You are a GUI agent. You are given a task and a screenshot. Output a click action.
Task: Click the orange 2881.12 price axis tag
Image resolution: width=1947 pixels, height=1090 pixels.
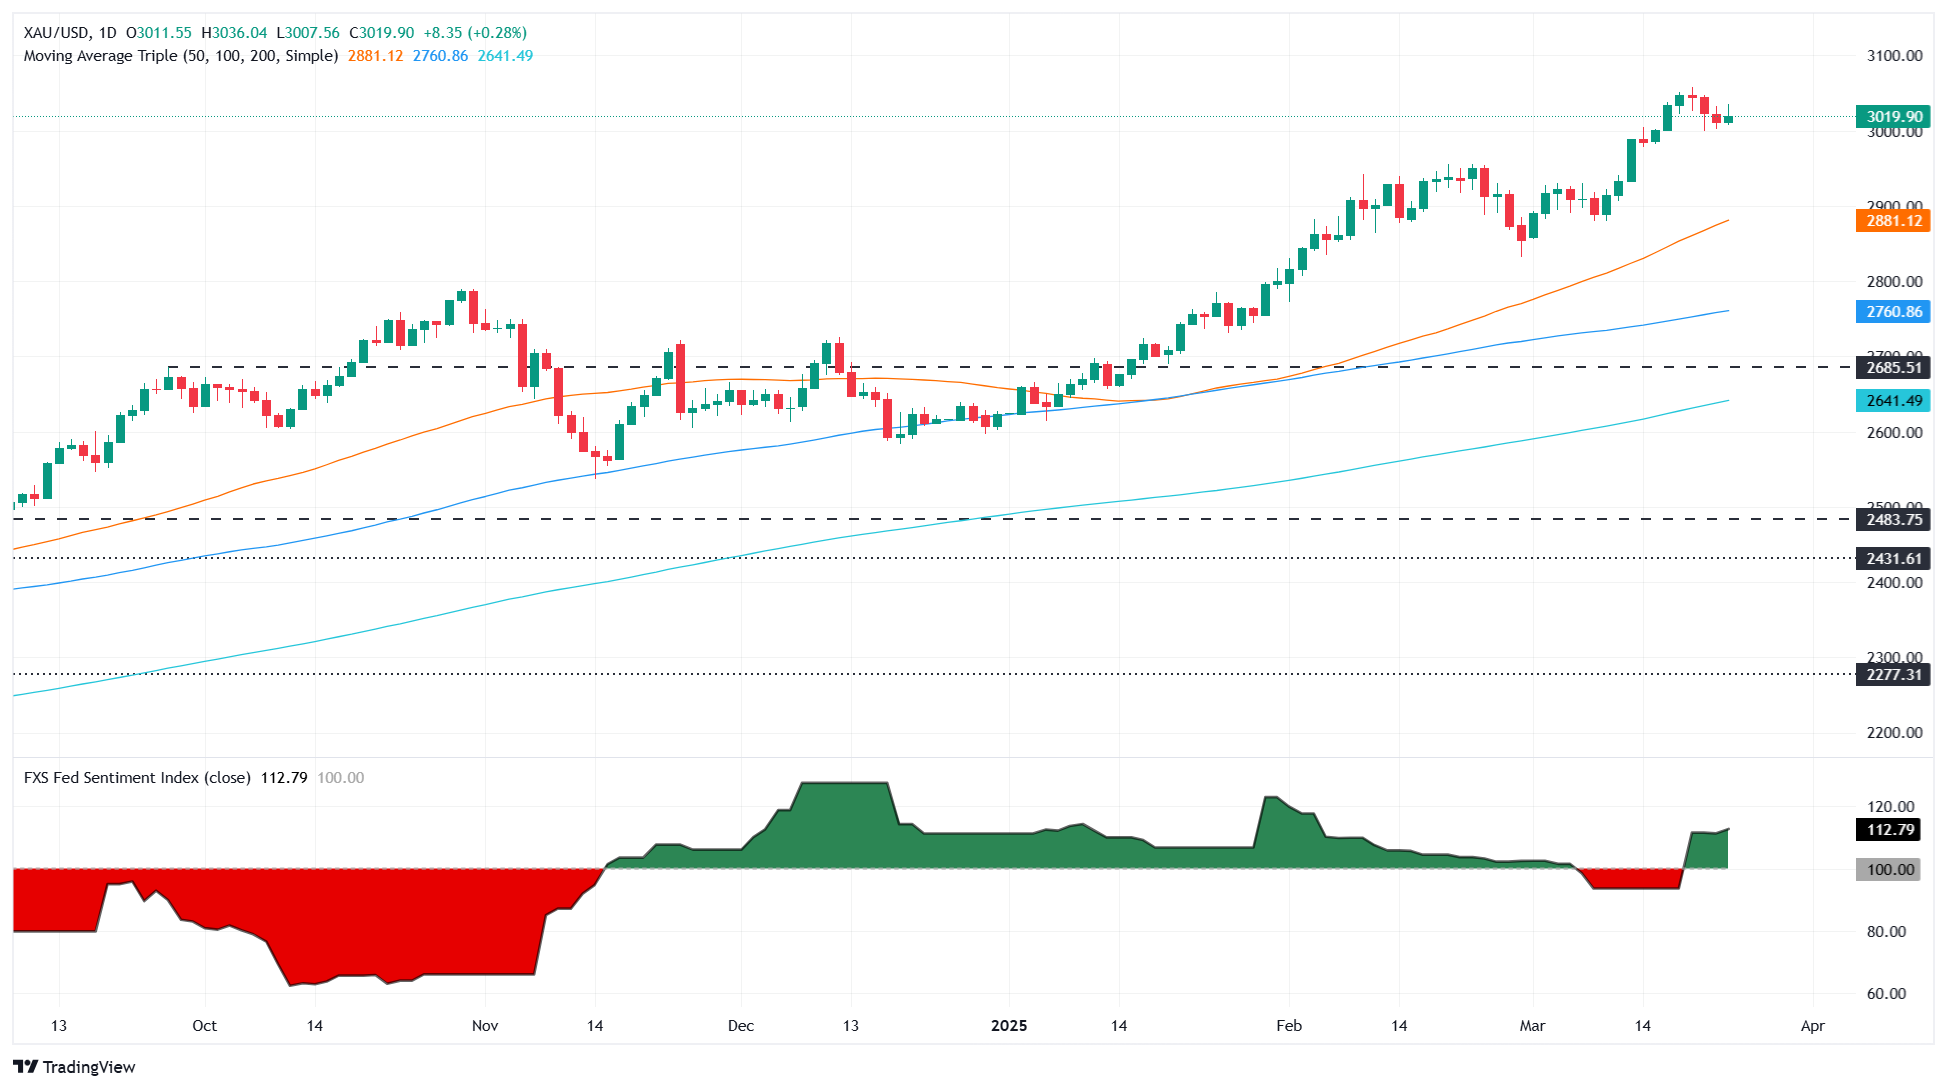(x=1893, y=221)
